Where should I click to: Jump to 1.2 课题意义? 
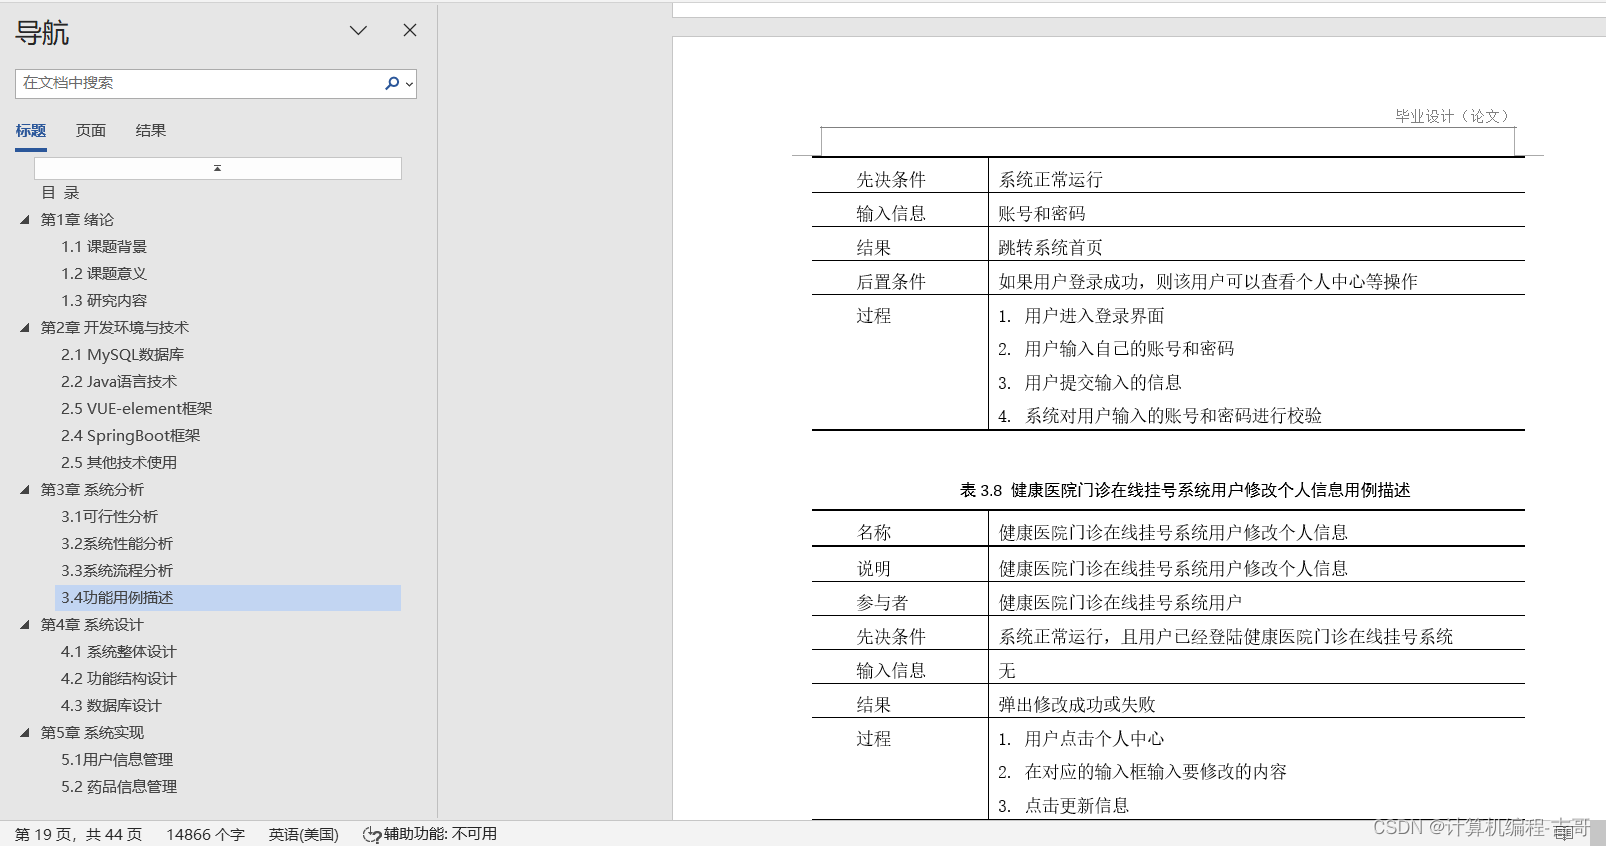104,274
